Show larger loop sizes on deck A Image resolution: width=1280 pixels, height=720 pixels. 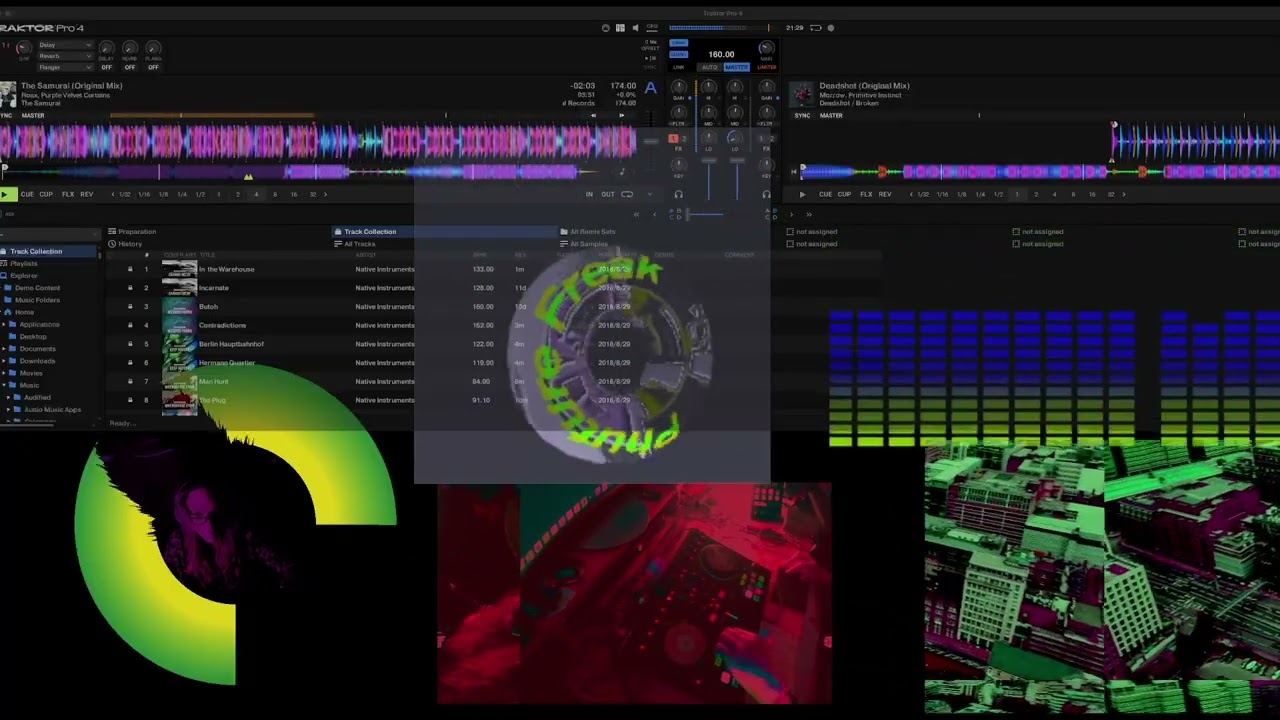[x=325, y=194]
